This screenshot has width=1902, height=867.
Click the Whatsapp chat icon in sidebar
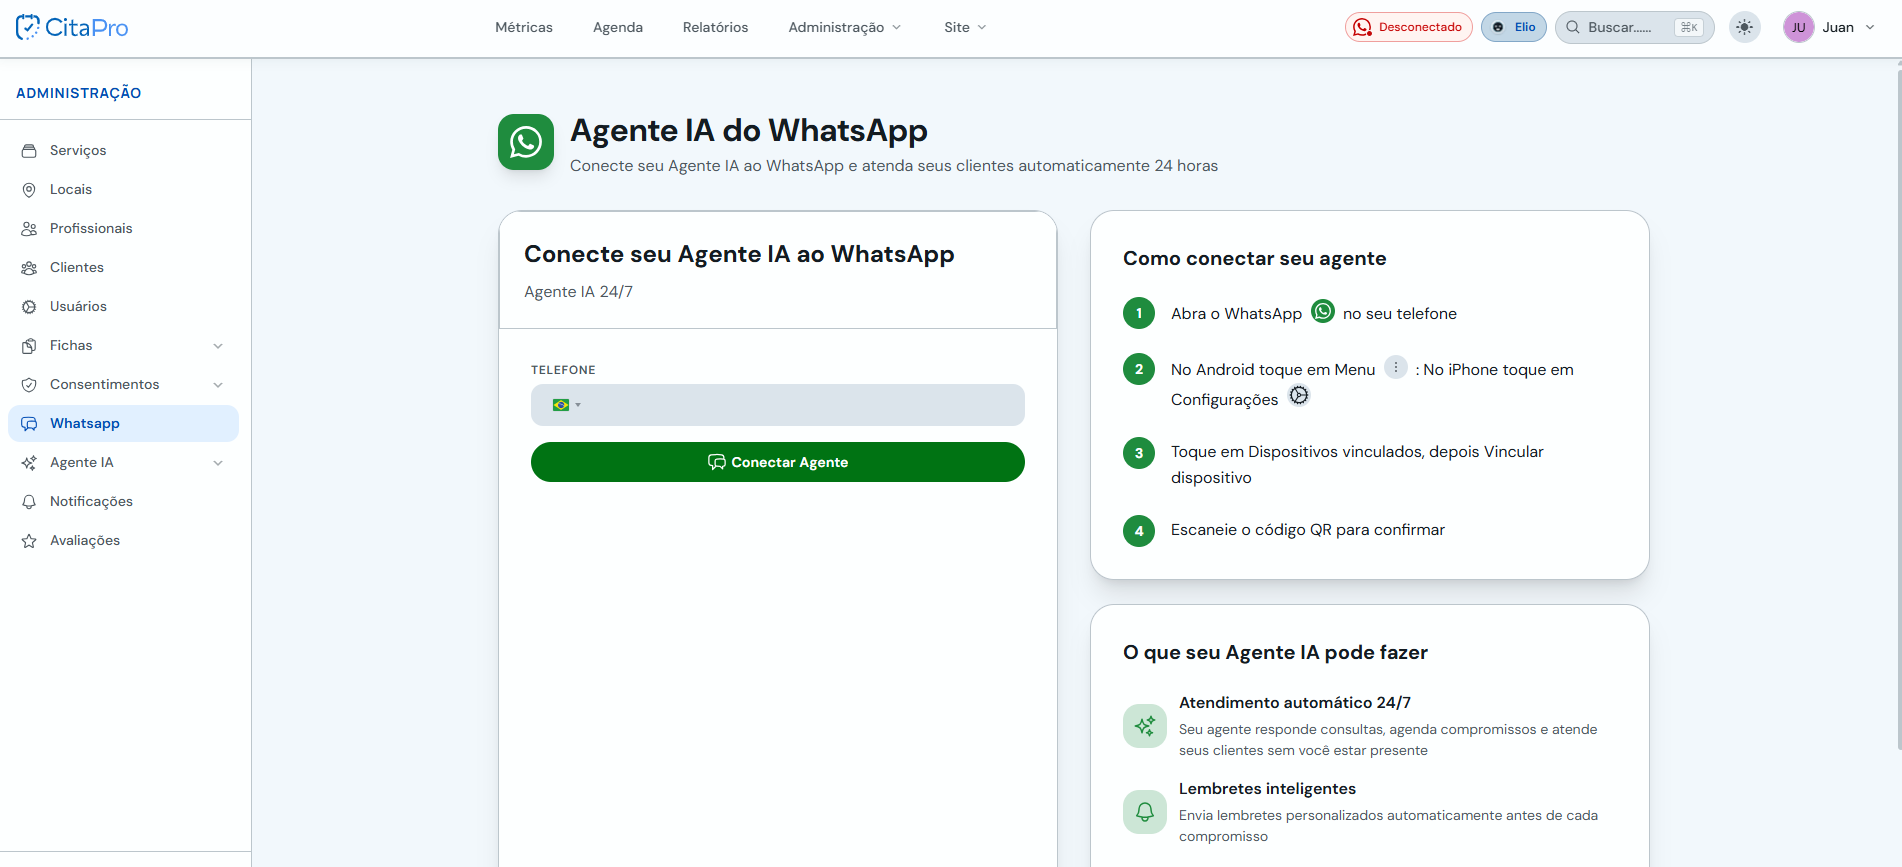pyautogui.click(x=29, y=423)
